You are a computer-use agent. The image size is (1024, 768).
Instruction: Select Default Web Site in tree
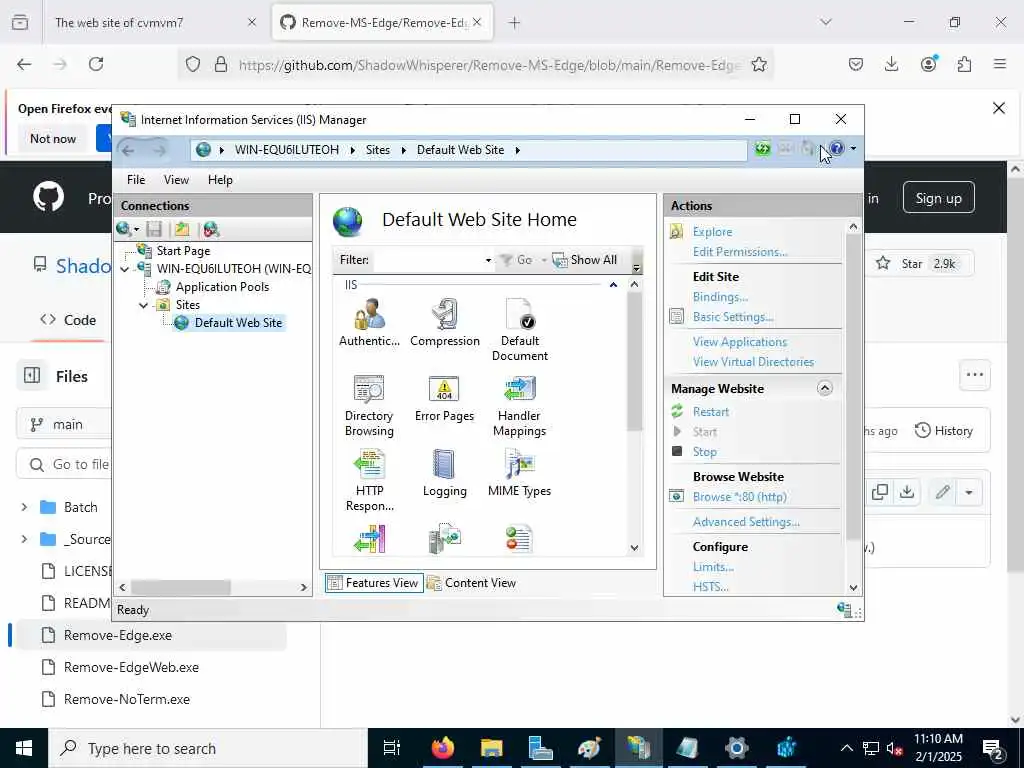point(238,323)
